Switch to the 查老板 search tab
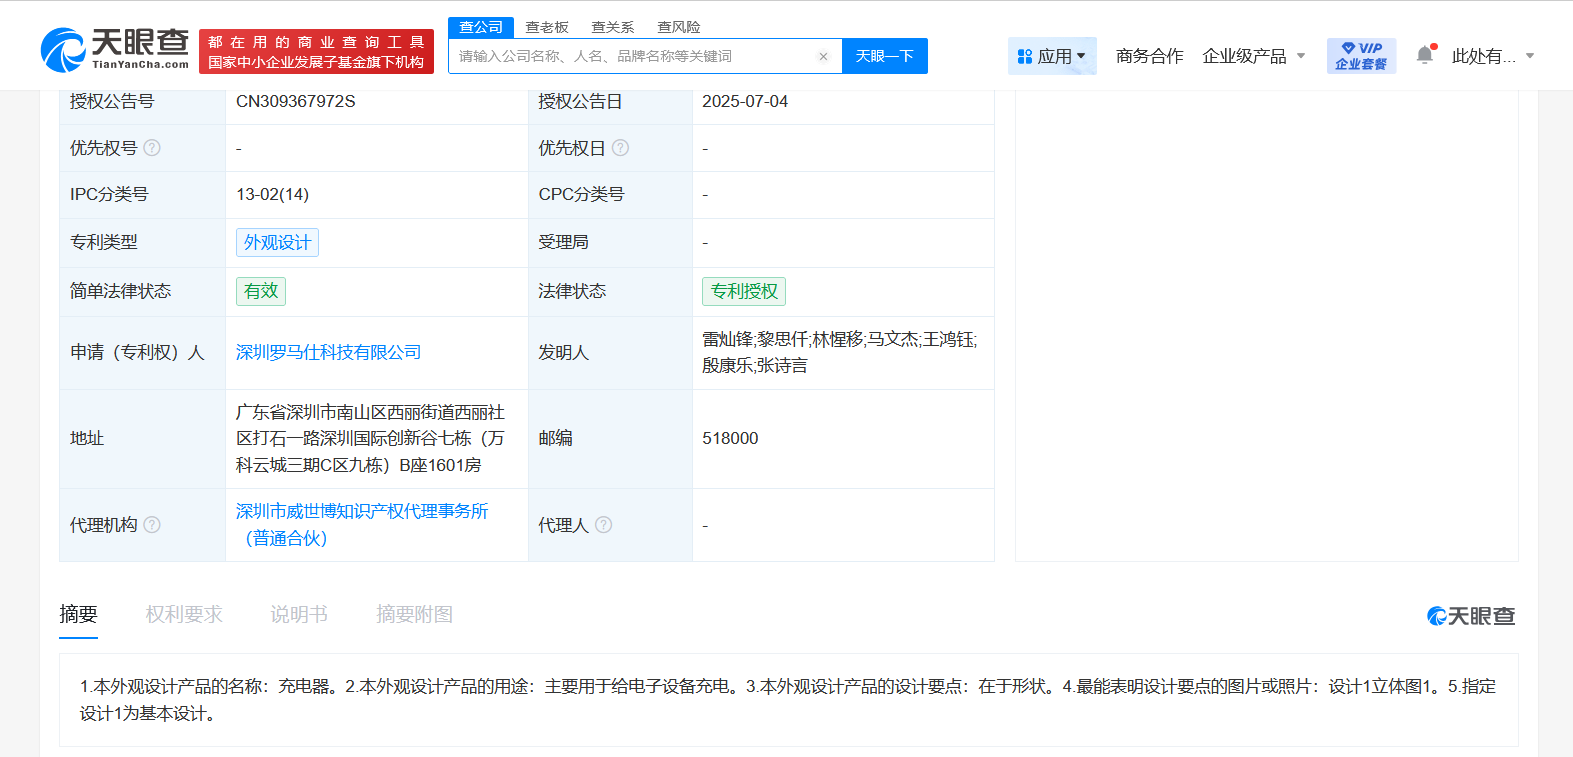This screenshot has height=757, width=1573. (547, 27)
